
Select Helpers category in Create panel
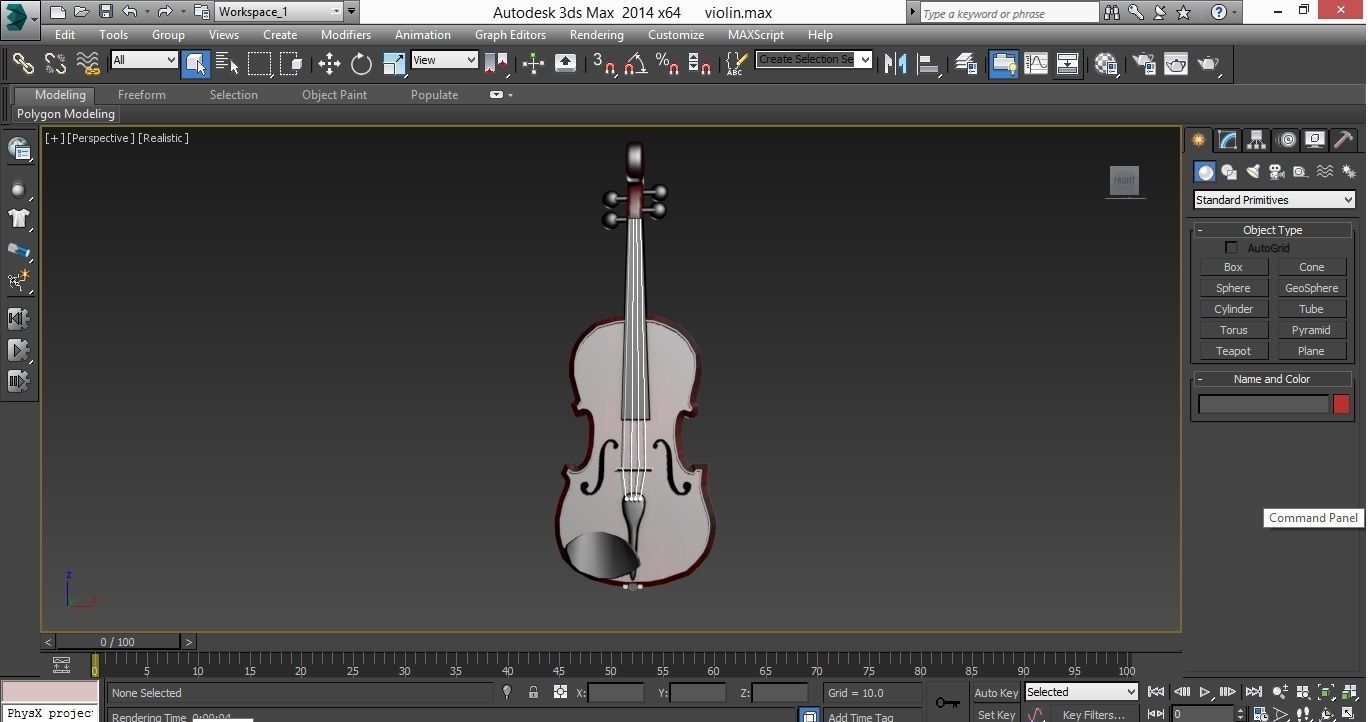tap(1300, 172)
